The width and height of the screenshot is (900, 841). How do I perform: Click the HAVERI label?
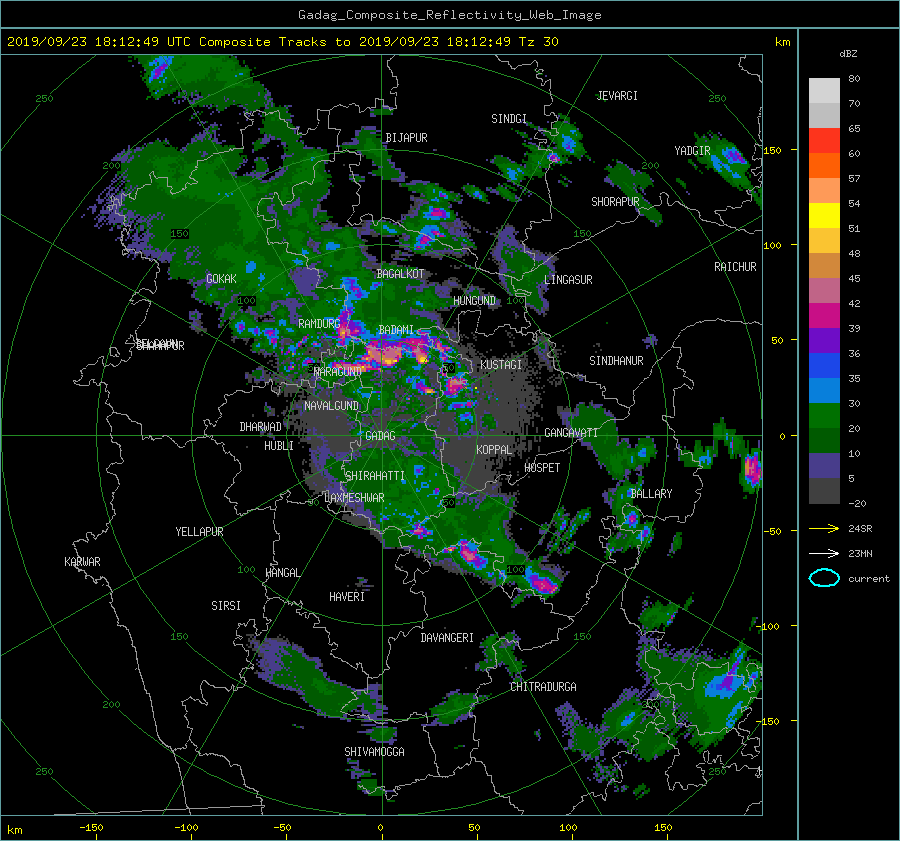pyautogui.click(x=347, y=597)
